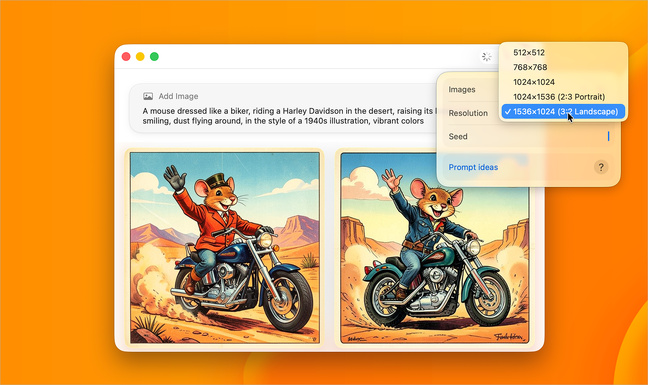Click the question mark help button
This screenshot has width=648, height=385.
point(601,167)
